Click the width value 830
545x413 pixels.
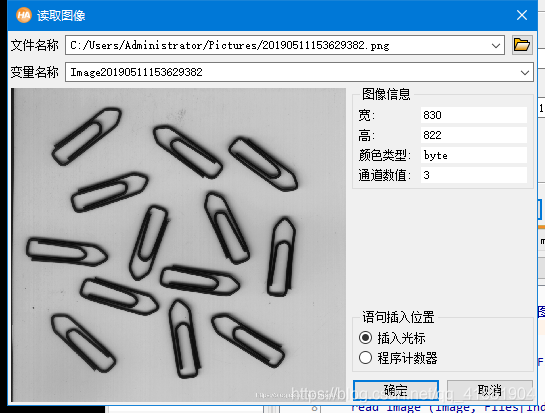[474, 115]
